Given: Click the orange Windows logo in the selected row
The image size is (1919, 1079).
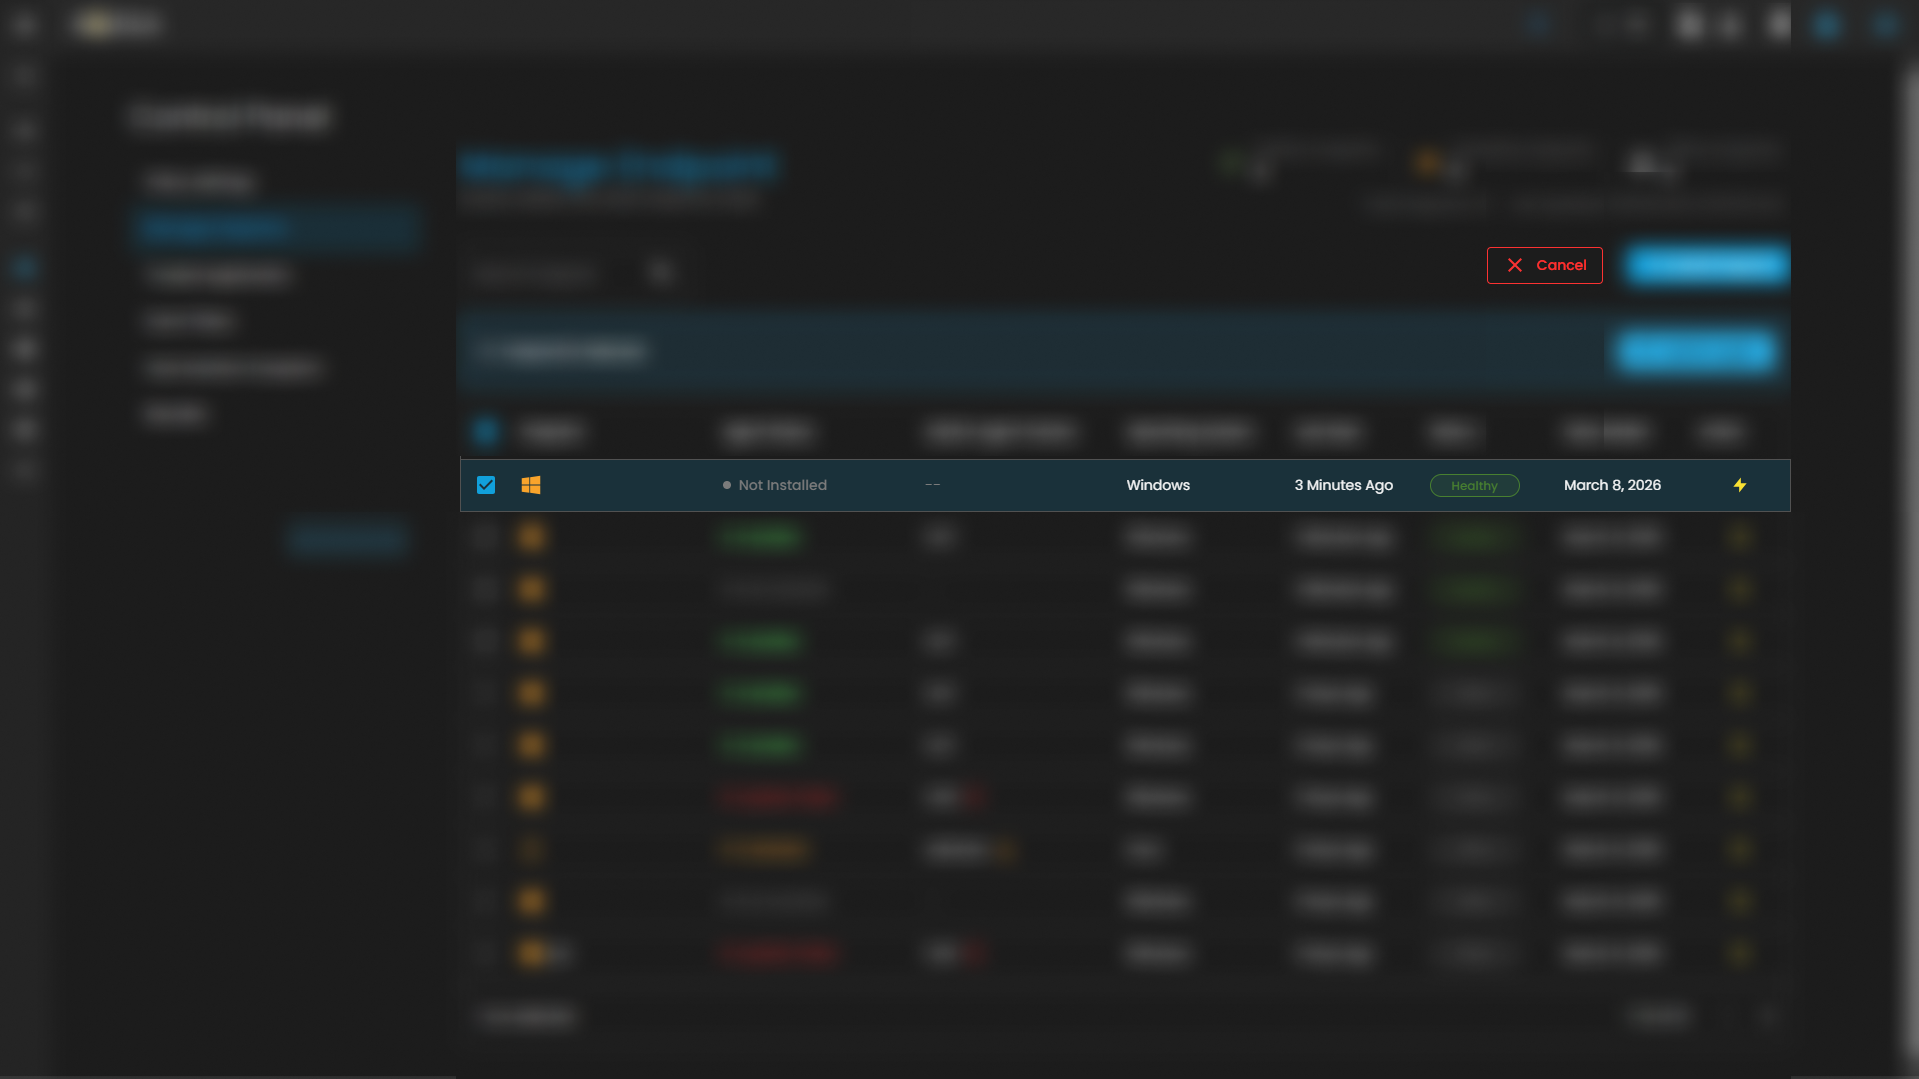Looking at the screenshot, I should (x=531, y=485).
